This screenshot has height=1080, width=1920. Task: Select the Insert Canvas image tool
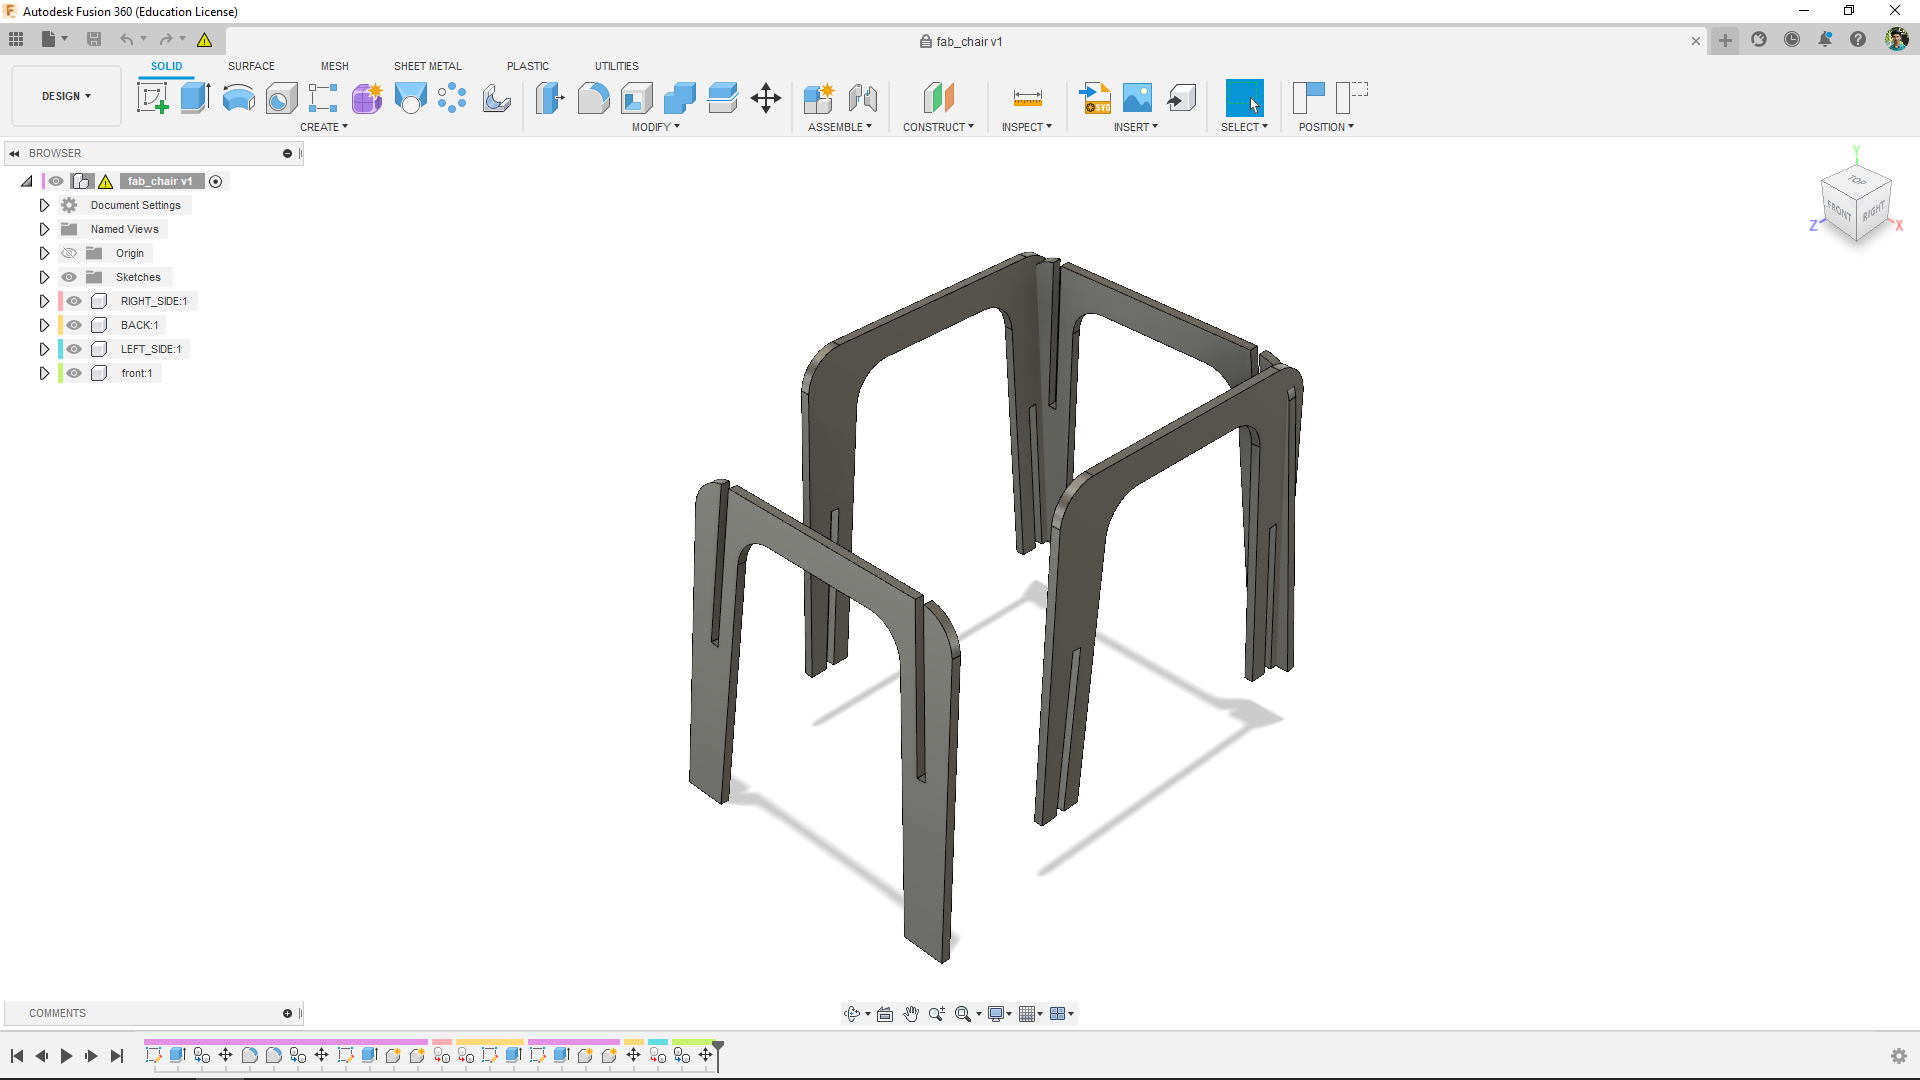1137,98
